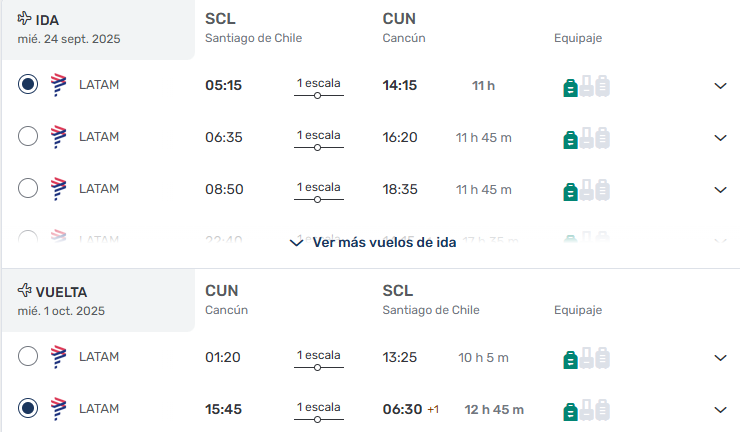Click green baggage icon on 01:20 return flight
The image size is (740, 432).
point(570,360)
